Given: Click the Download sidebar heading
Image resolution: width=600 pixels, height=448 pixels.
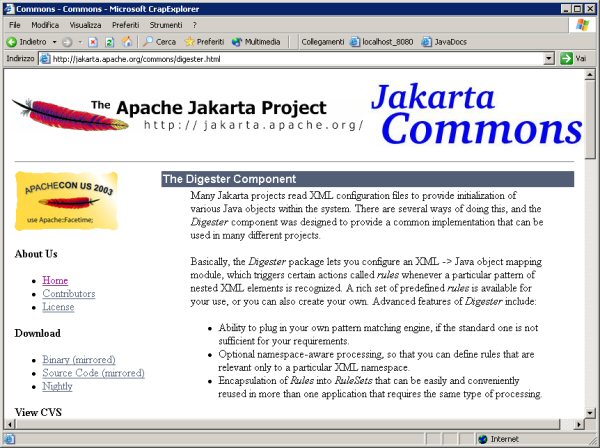Looking at the screenshot, I should coord(38,333).
